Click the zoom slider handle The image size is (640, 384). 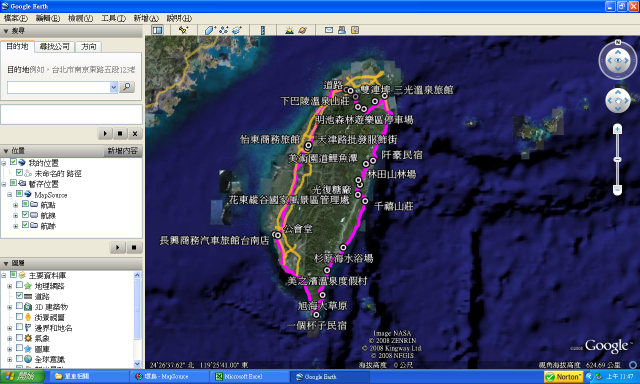point(618,159)
